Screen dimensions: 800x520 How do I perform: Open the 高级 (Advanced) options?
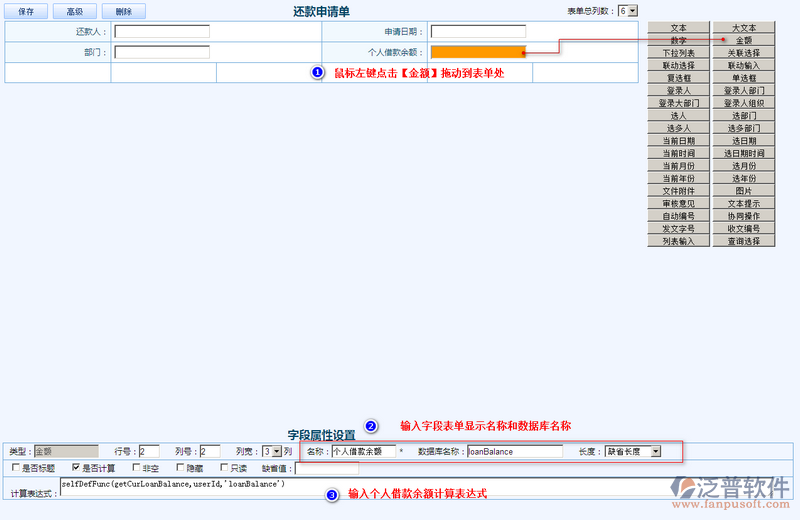(x=75, y=11)
